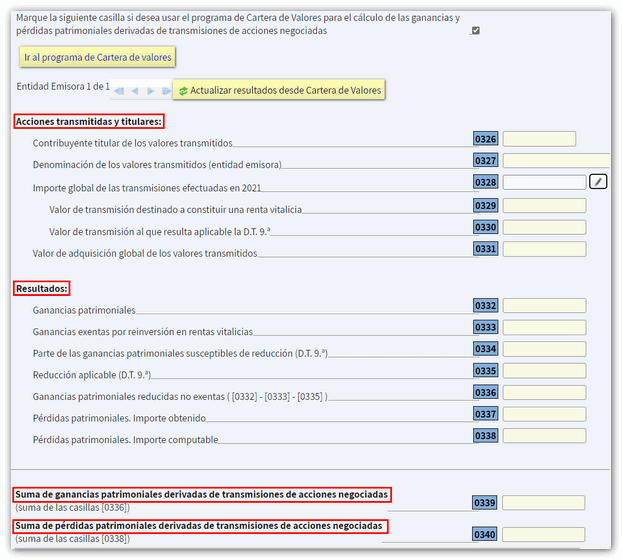Click the last record navigation arrow

pyautogui.click(x=165, y=91)
